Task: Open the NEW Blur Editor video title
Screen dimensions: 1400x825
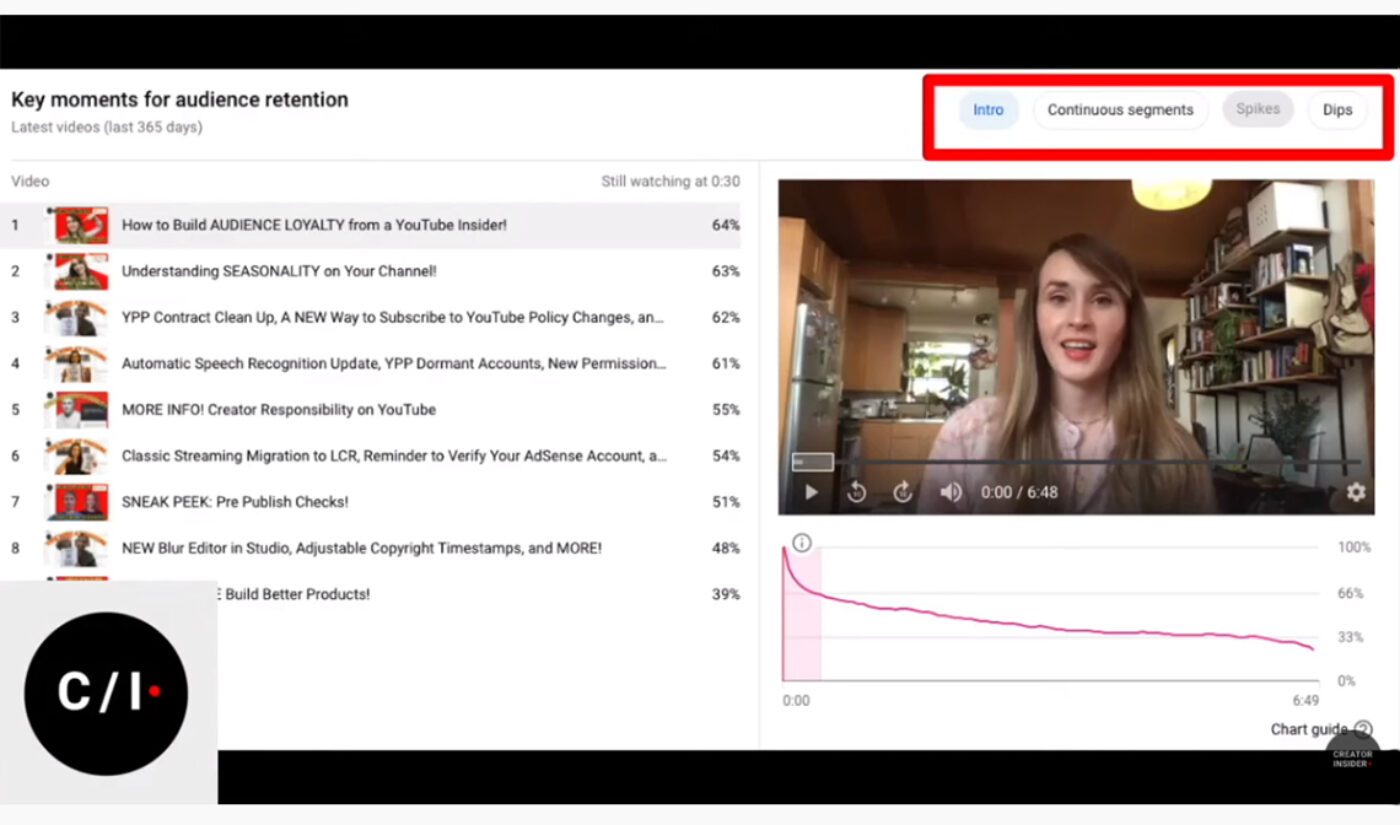Action: click(361, 547)
